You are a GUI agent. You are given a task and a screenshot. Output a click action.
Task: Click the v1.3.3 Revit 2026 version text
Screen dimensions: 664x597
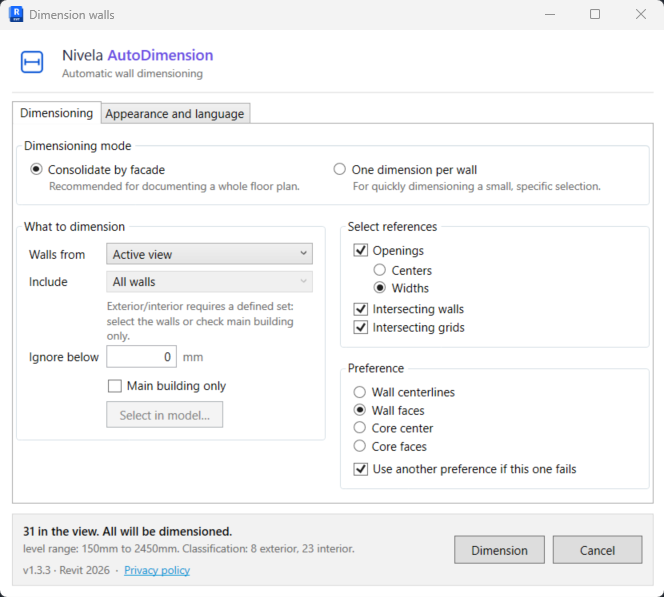click(x=66, y=570)
